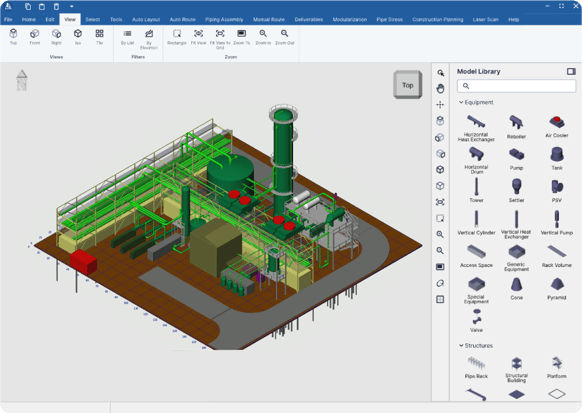Select the Pump equipment item
582x413 pixels.
516,159
